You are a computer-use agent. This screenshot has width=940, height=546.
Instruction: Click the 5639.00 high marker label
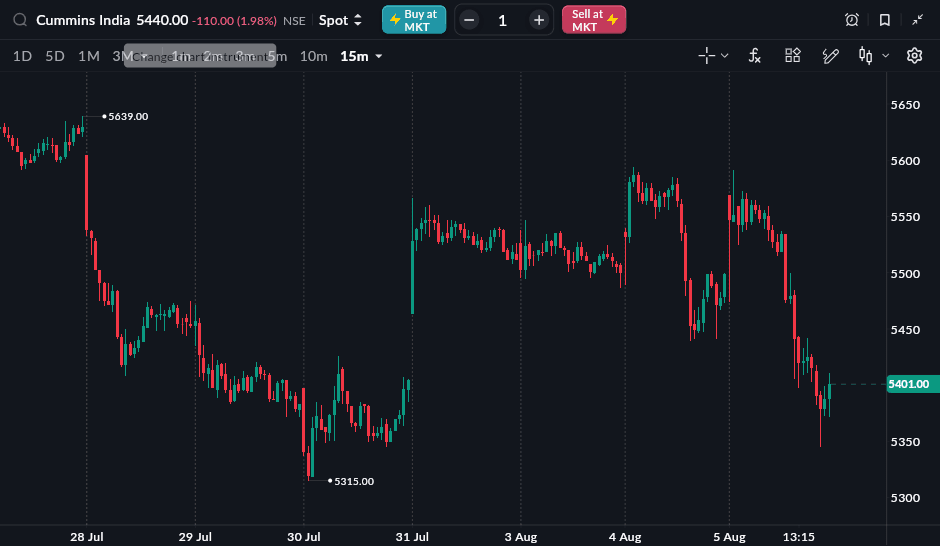tap(128, 116)
